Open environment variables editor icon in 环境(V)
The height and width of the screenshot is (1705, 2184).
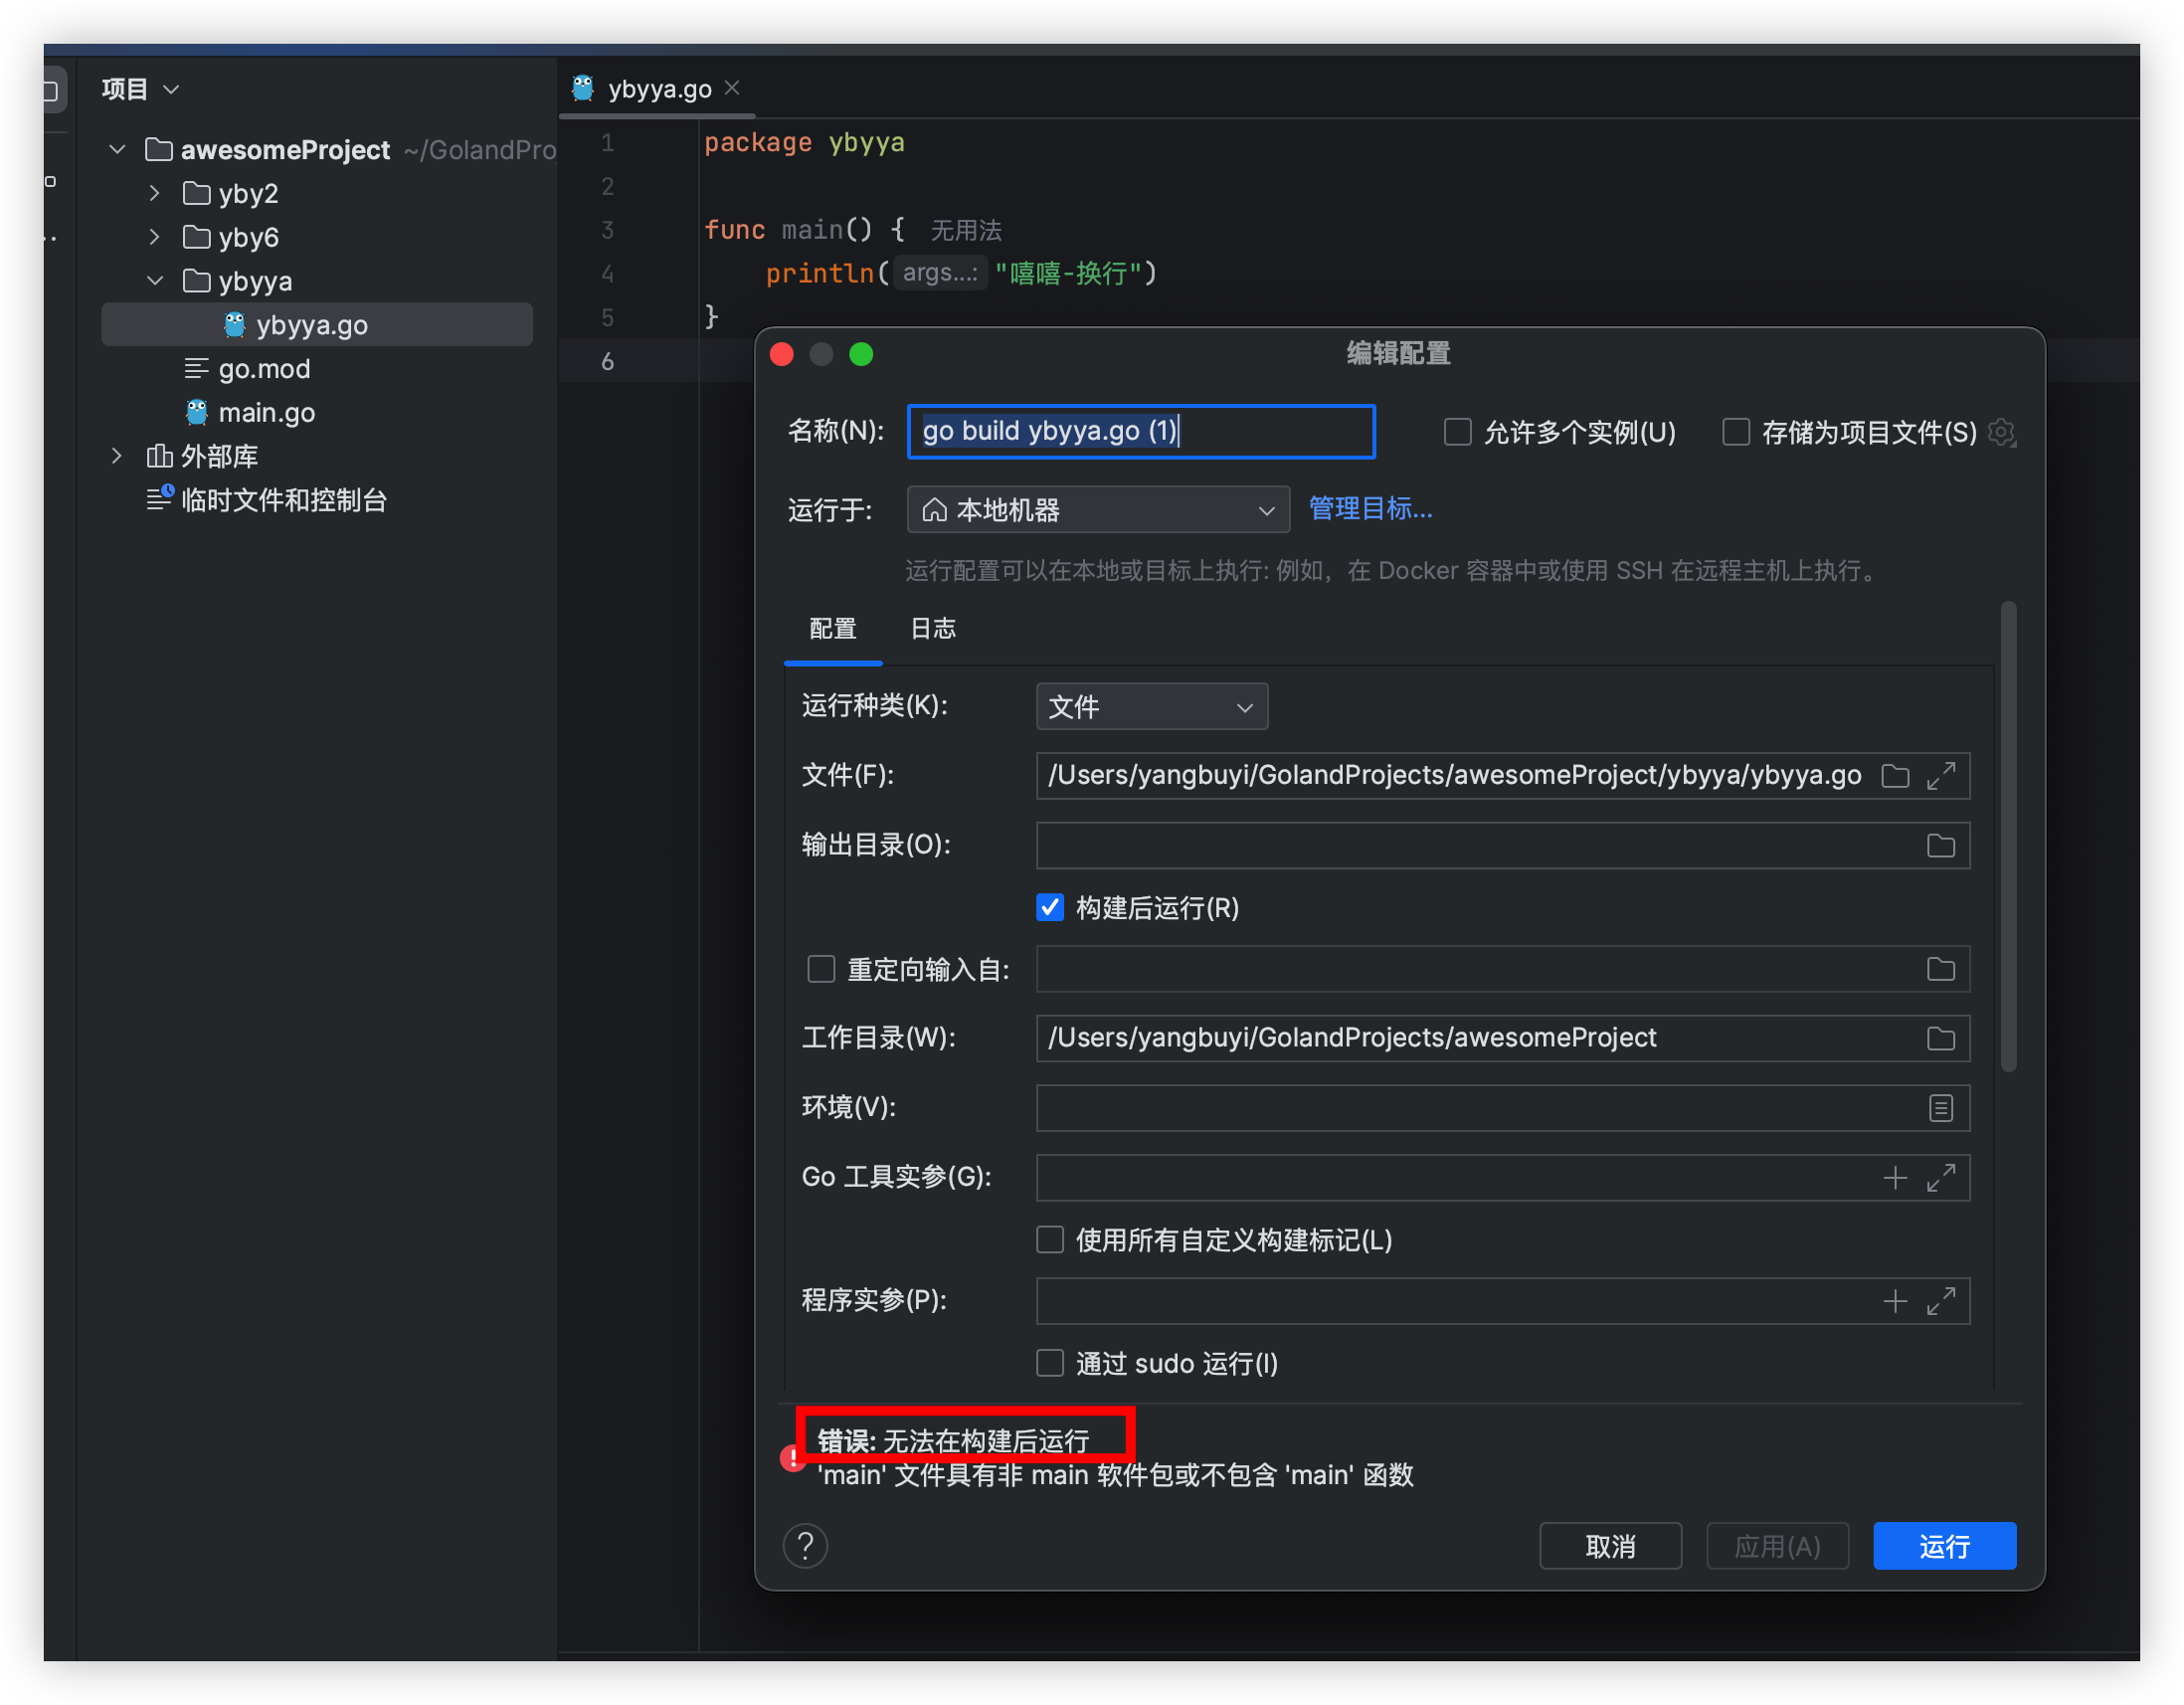tap(1941, 1108)
